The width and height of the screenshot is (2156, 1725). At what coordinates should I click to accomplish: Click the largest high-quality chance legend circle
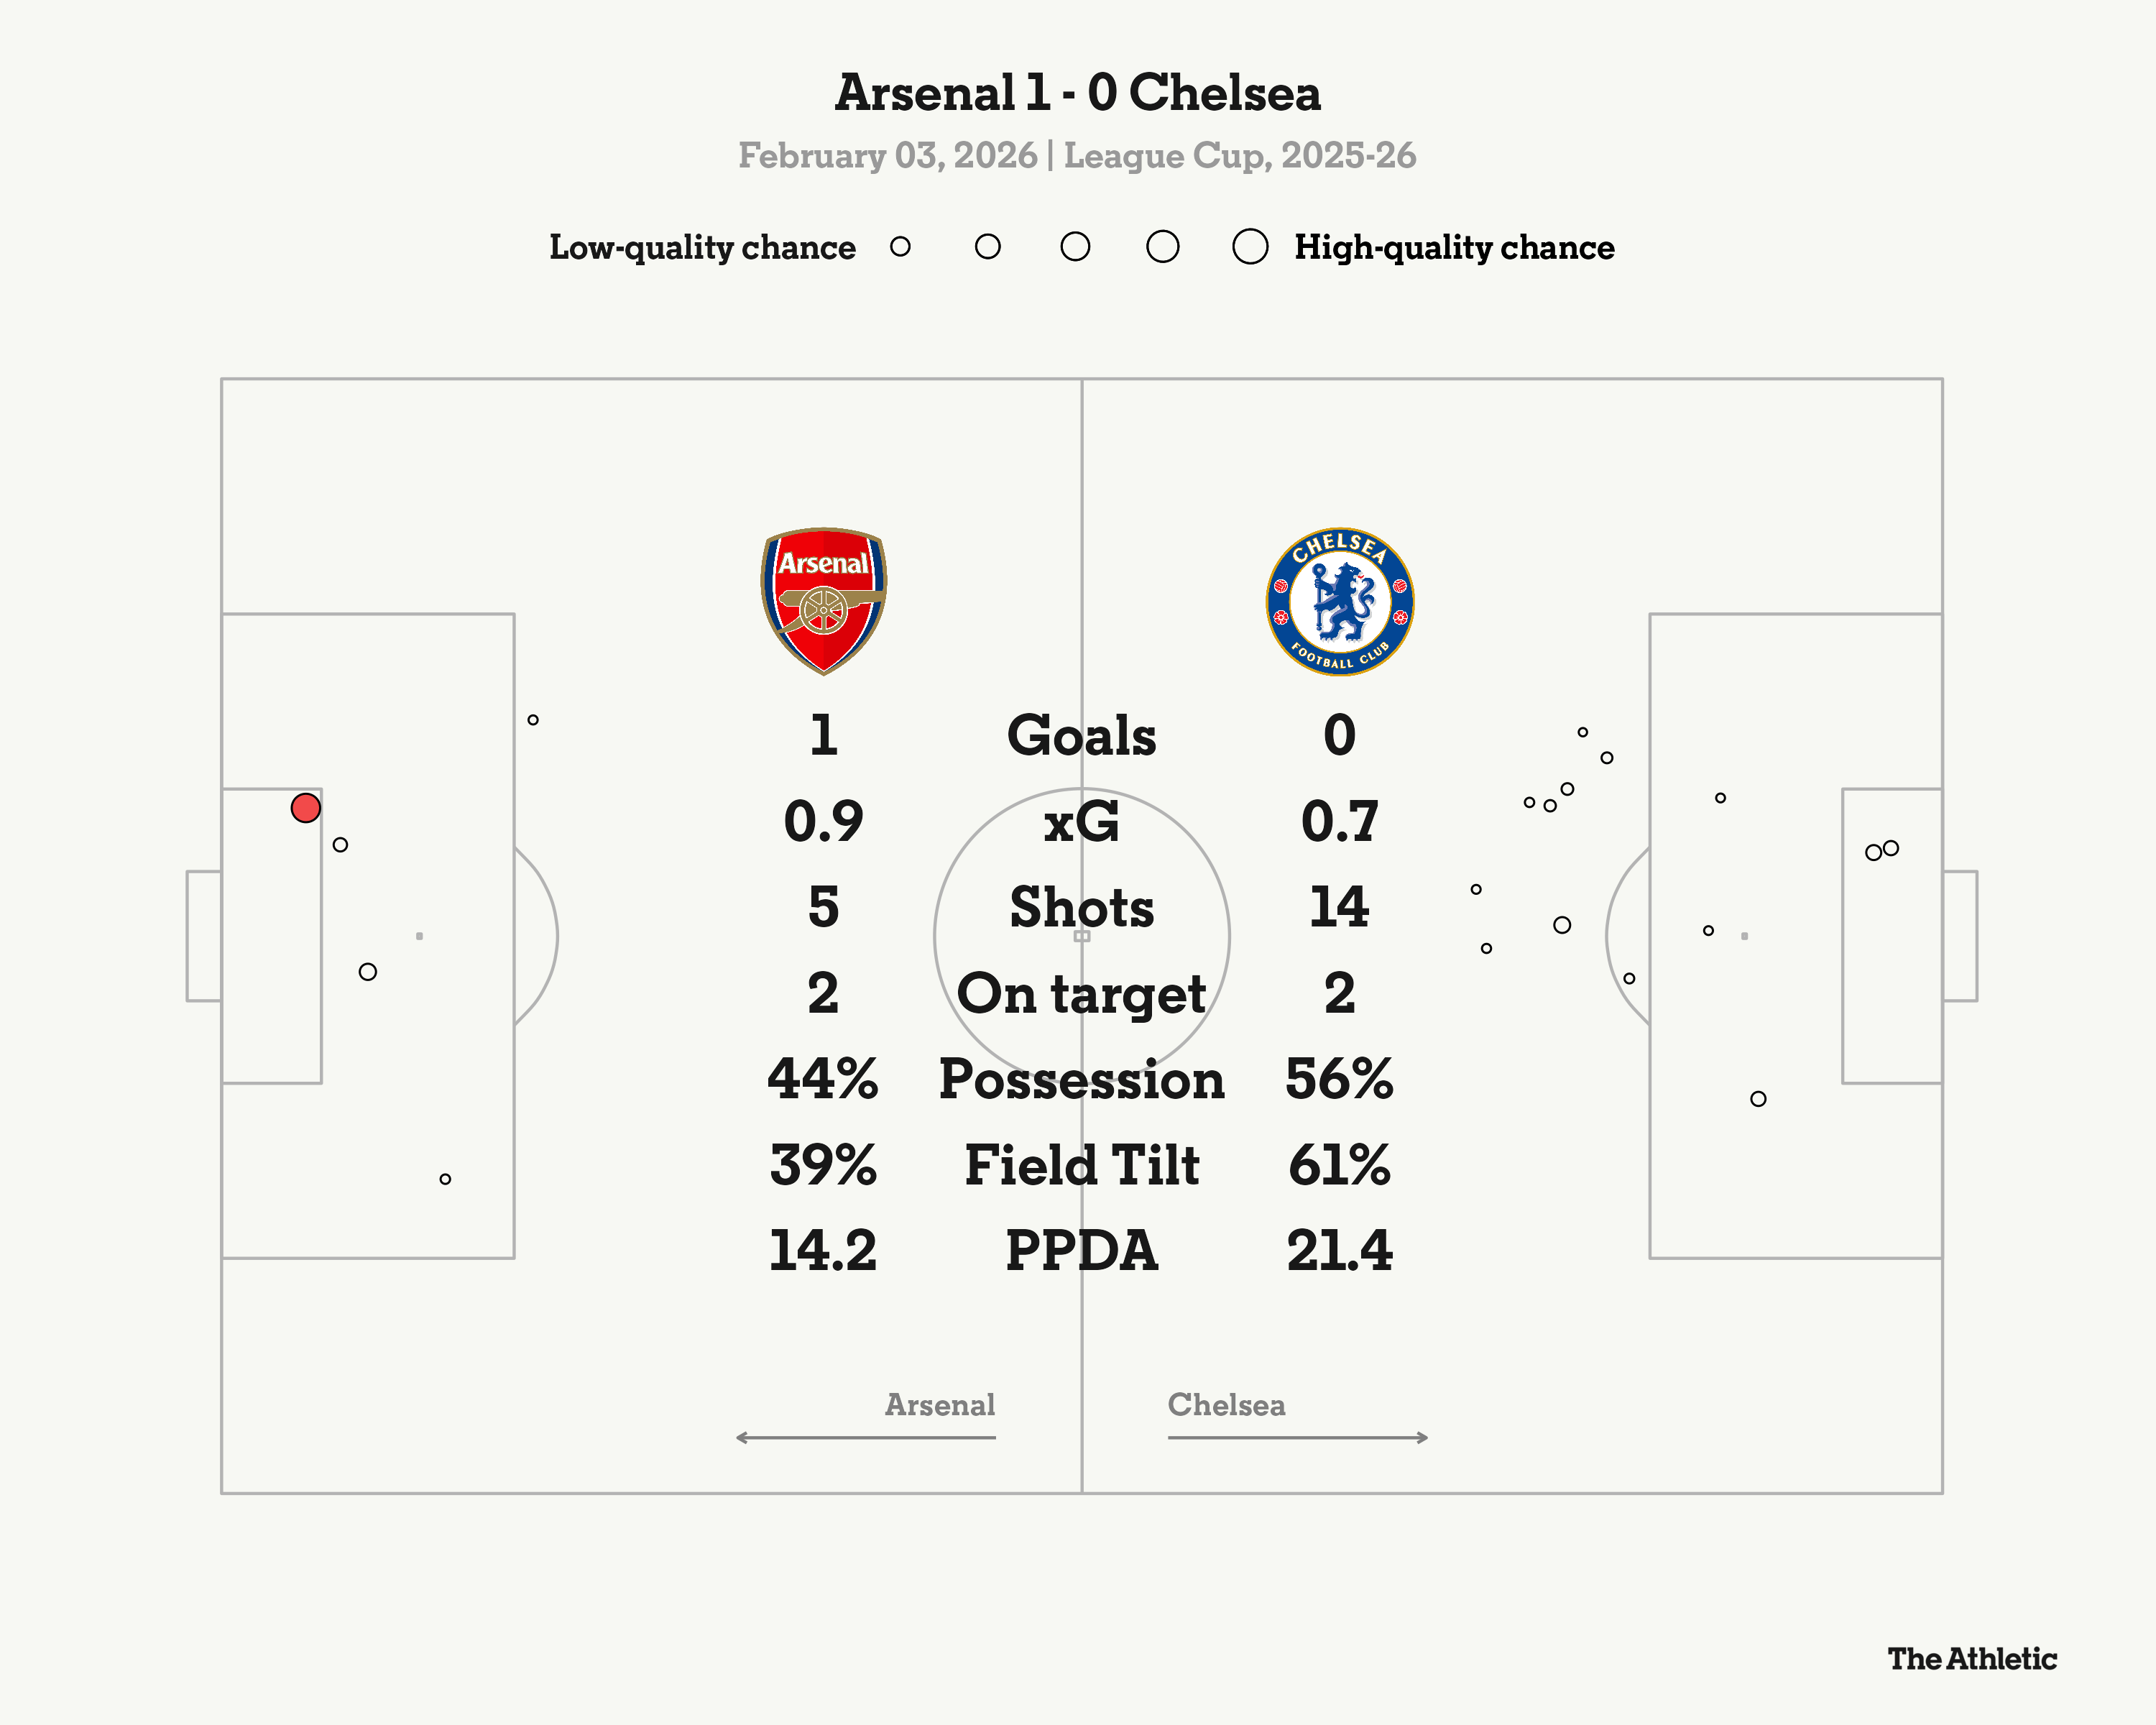coord(1250,247)
